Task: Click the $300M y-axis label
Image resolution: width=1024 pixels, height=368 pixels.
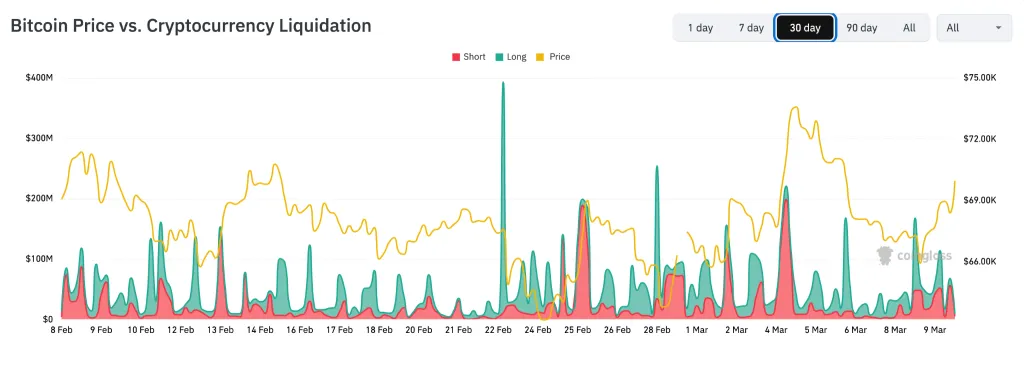Action: click(39, 138)
